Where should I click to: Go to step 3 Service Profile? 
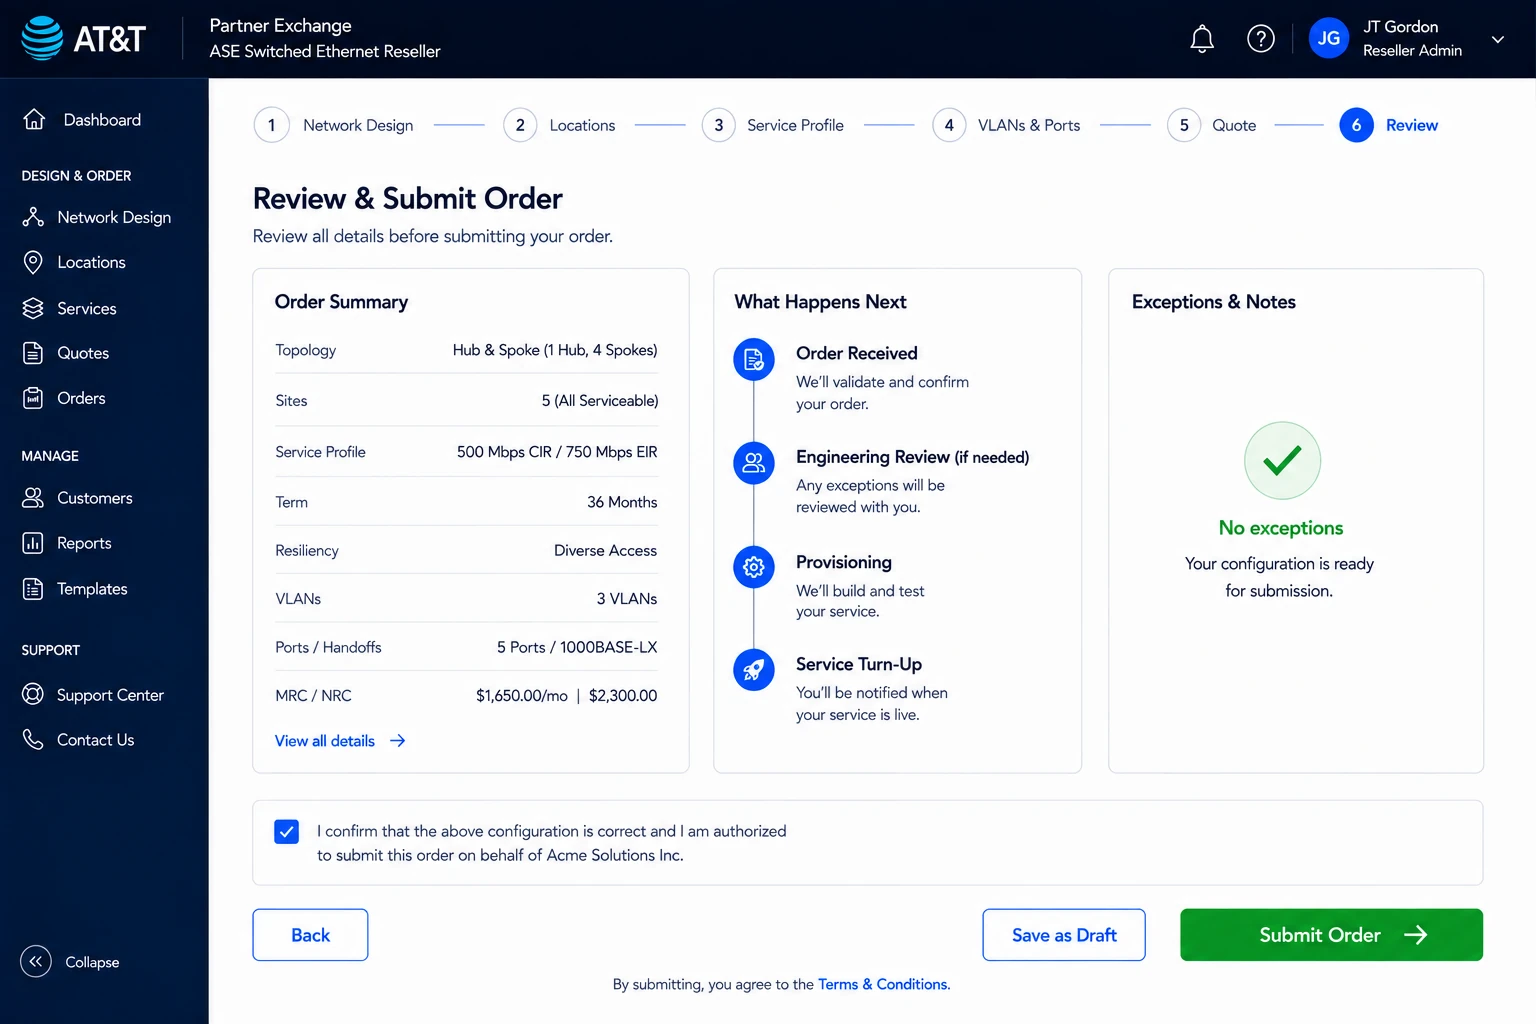point(772,125)
